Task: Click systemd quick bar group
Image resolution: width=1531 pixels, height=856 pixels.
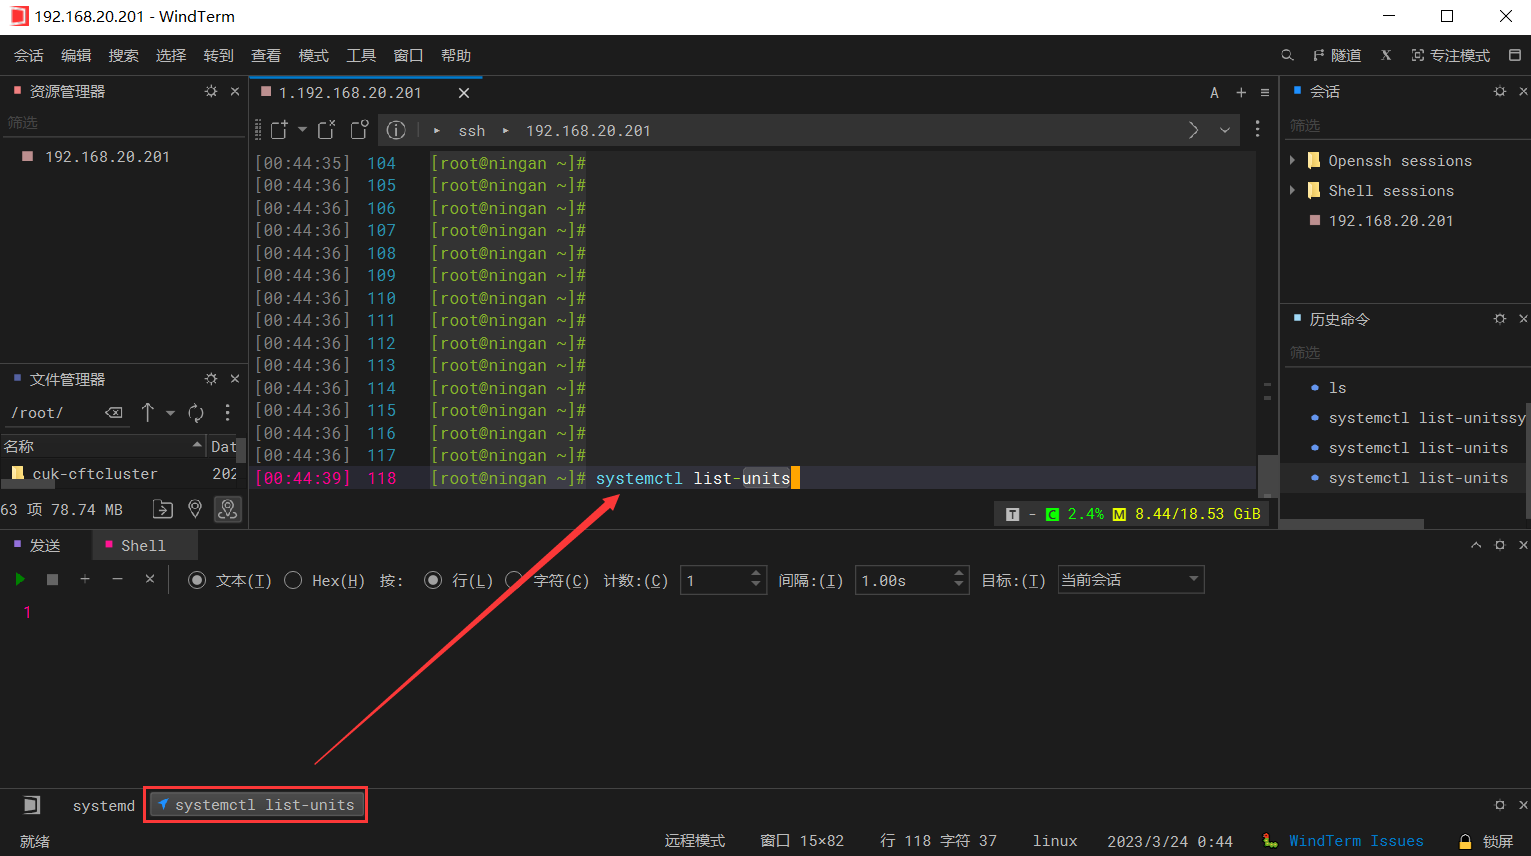Action: click(103, 806)
